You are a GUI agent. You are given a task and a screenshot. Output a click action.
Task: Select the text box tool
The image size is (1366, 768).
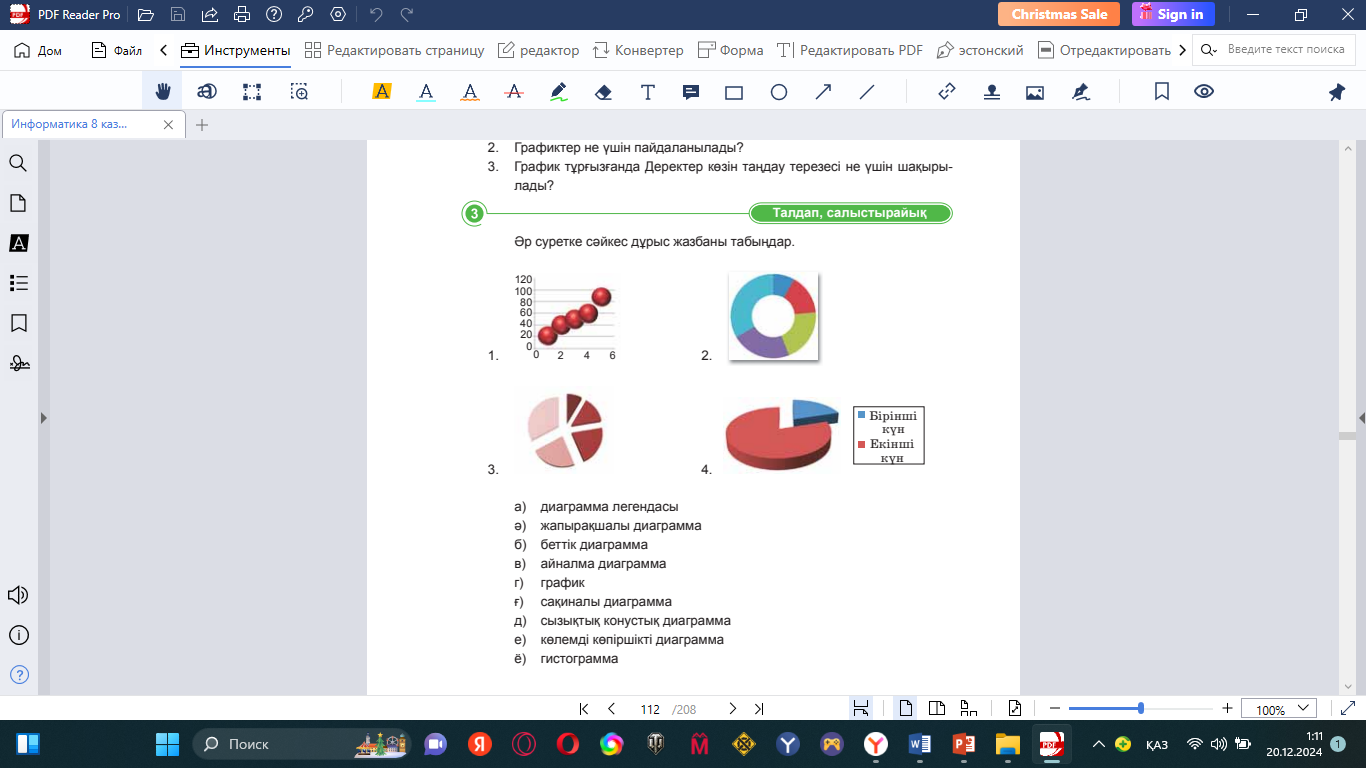pyautogui.click(x=648, y=92)
